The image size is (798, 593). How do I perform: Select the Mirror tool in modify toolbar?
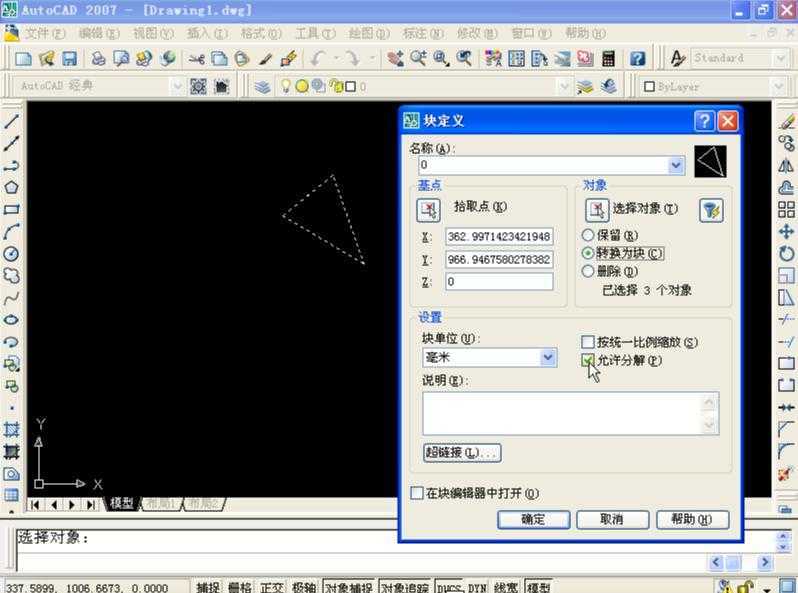[x=786, y=165]
